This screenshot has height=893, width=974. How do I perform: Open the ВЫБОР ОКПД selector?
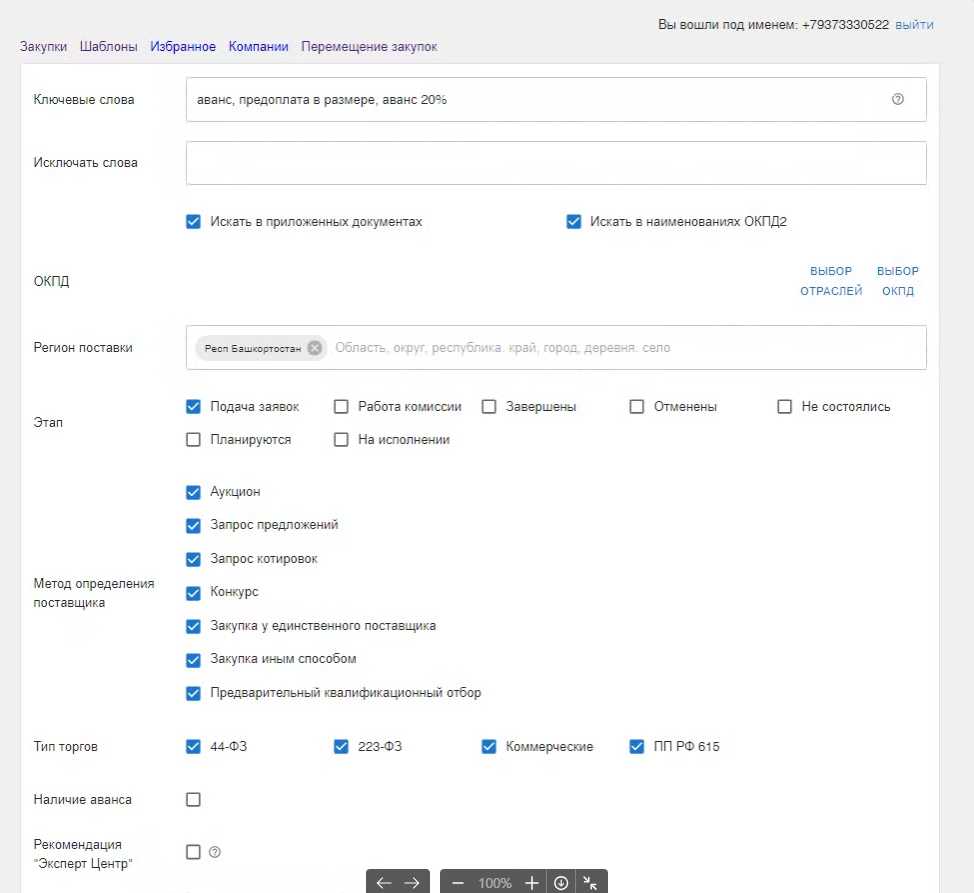tap(898, 281)
